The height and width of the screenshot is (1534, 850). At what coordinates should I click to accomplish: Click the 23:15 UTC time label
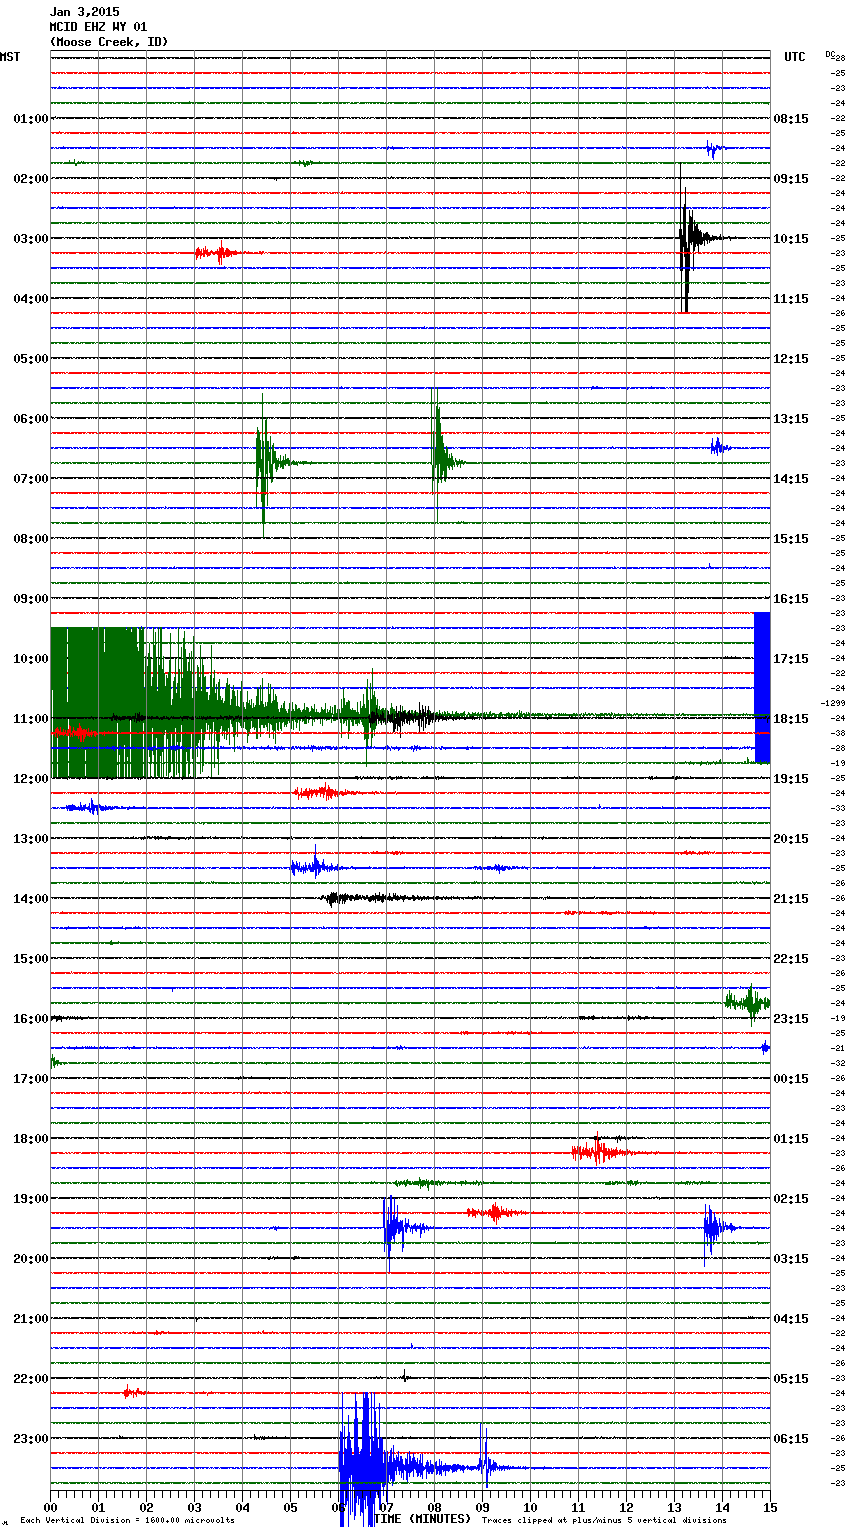pyautogui.click(x=791, y=1018)
